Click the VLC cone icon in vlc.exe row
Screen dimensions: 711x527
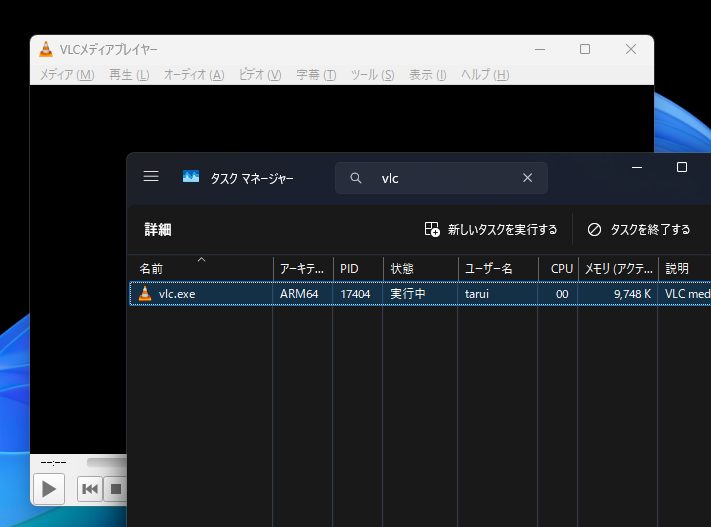(145, 293)
